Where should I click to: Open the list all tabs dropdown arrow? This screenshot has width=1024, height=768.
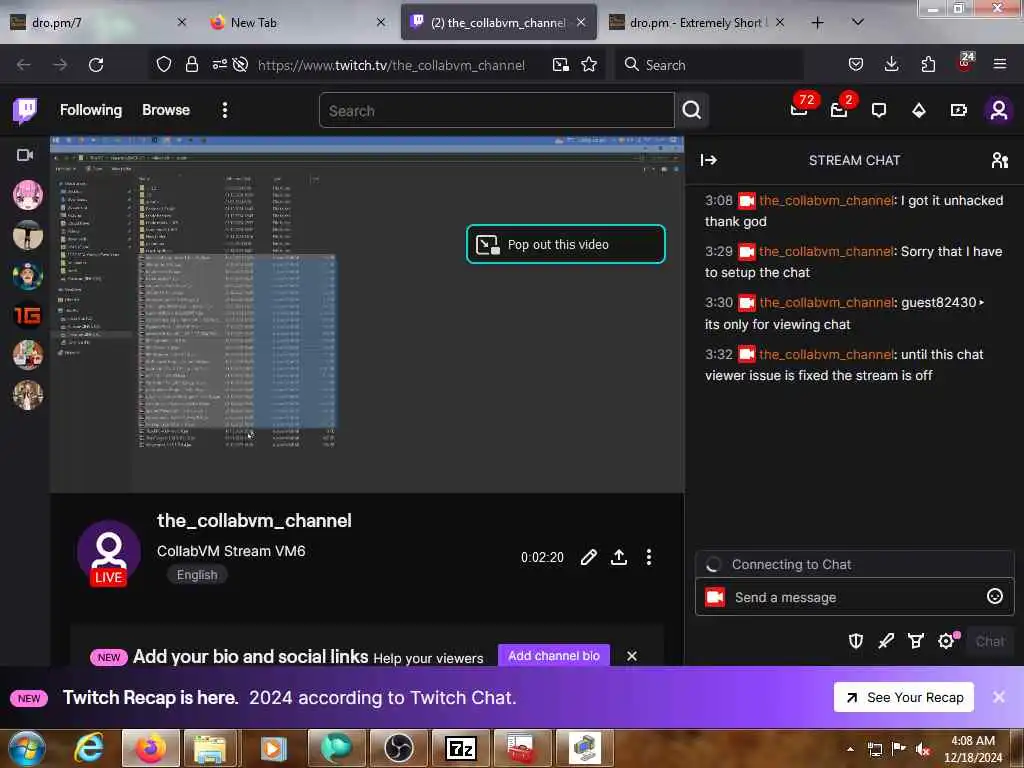coord(858,22)
